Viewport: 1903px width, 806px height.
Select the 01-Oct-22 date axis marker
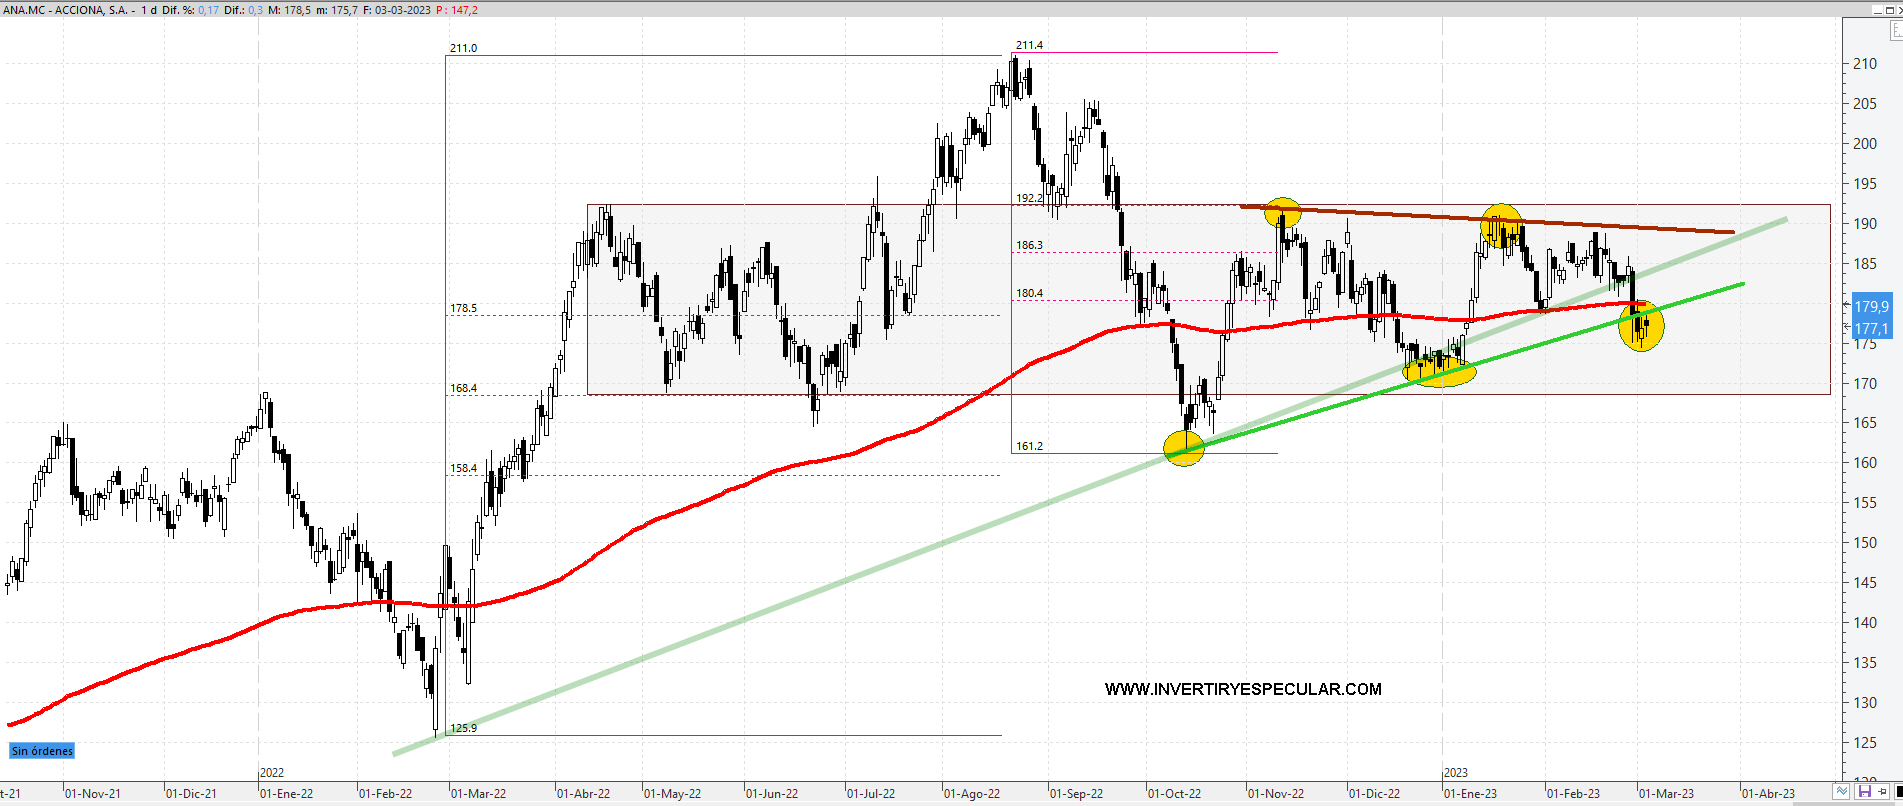[1174, 794]
